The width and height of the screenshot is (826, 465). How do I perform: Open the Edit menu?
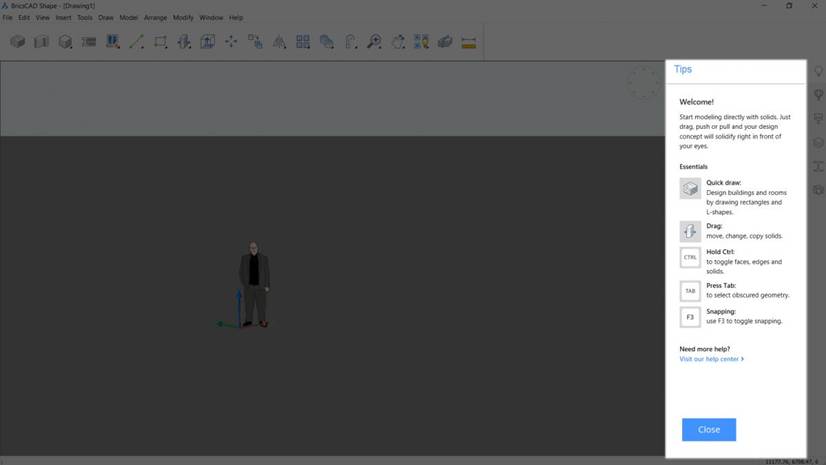click(24, 18)
